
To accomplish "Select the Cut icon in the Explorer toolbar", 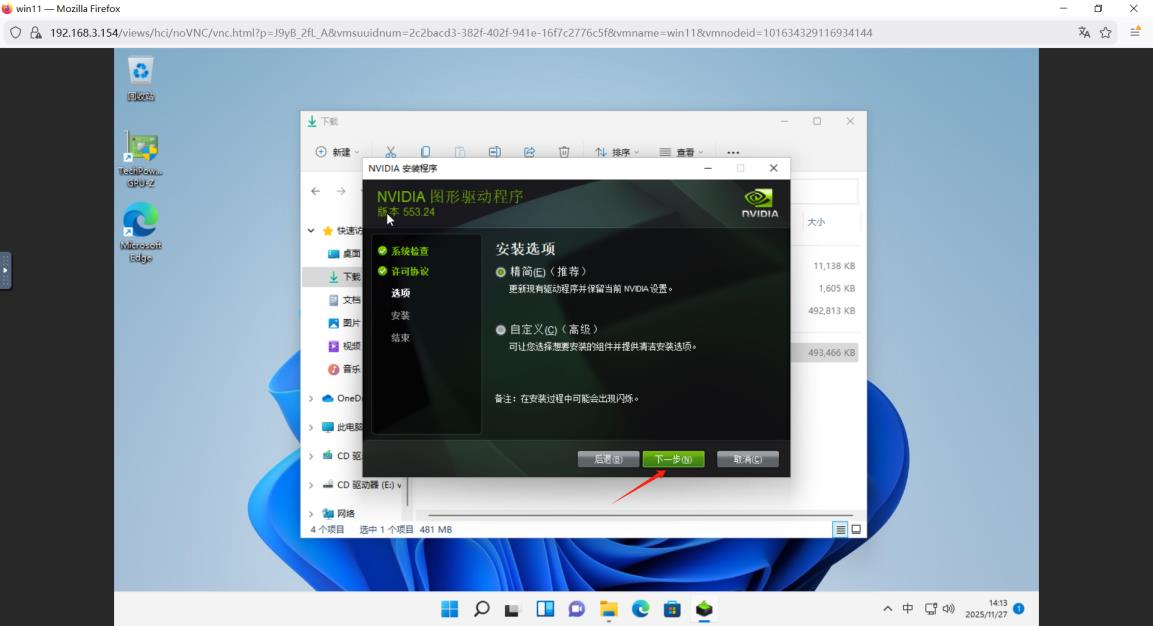I will point(389,151).
